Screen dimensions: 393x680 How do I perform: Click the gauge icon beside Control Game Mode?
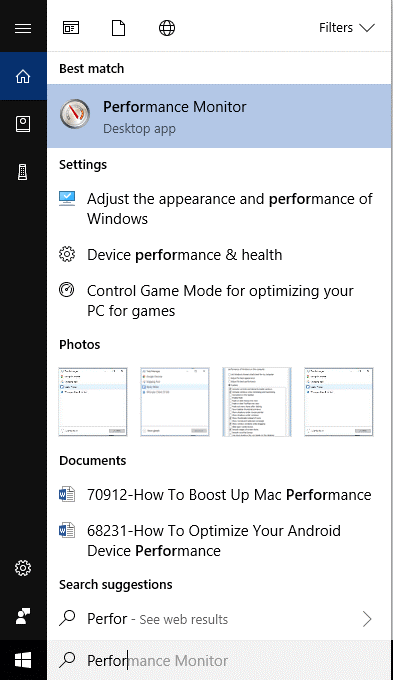[67, 290]
